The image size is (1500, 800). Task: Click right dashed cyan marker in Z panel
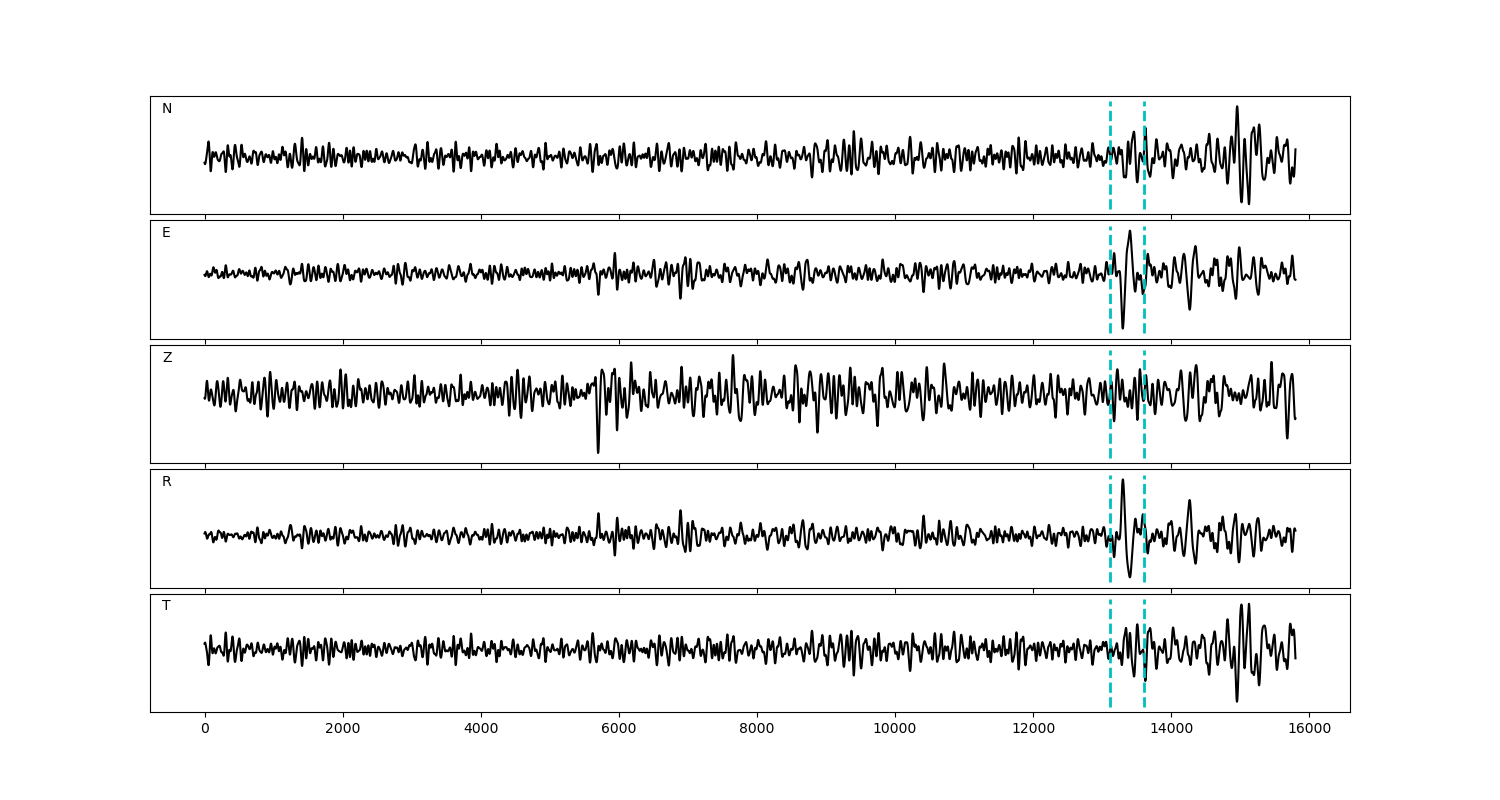pyautogui.click(x=1144, y=404)
